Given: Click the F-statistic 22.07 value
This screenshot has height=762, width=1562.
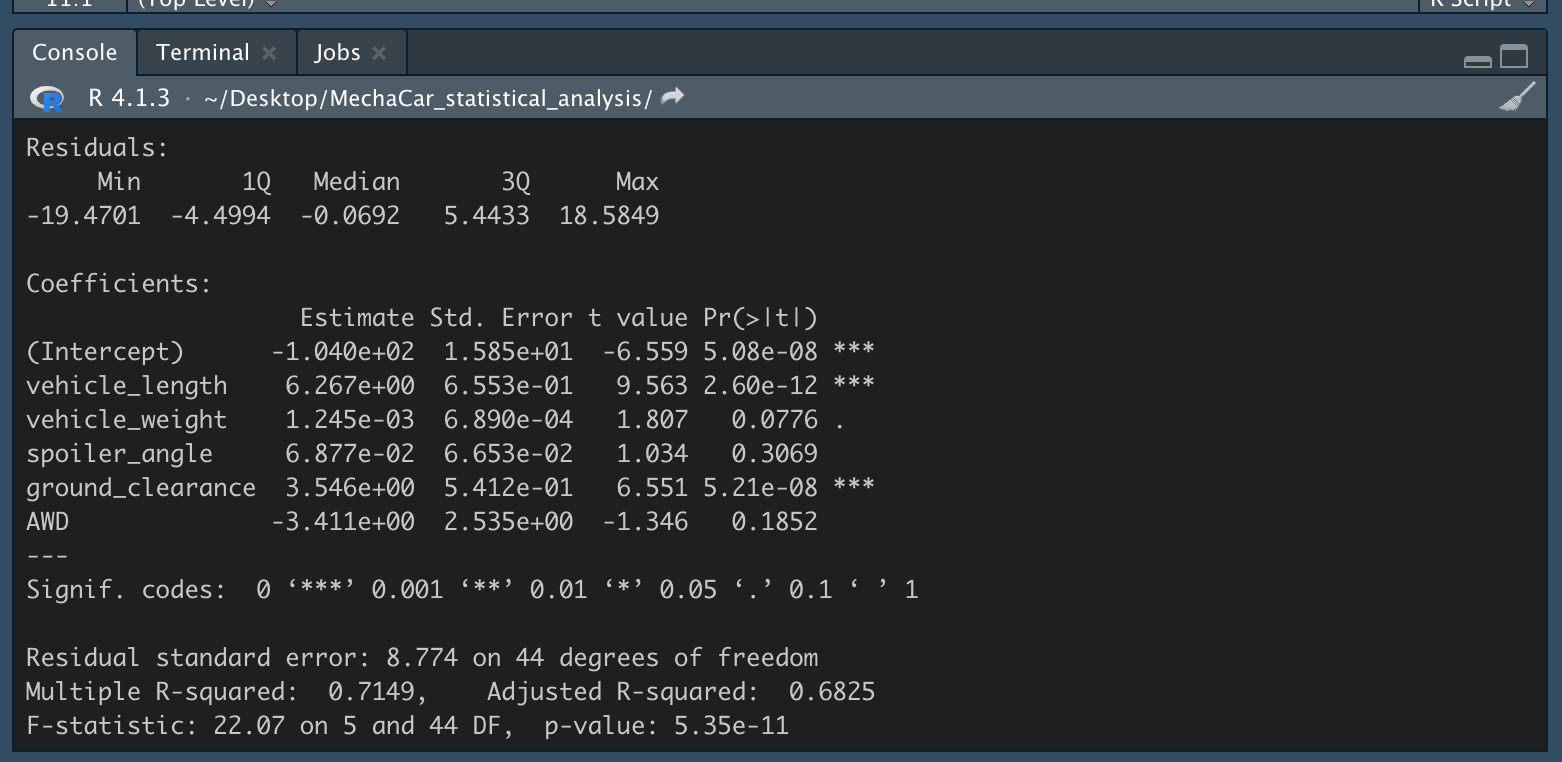Looking at the screenshot, I should (x=249, y=726).
